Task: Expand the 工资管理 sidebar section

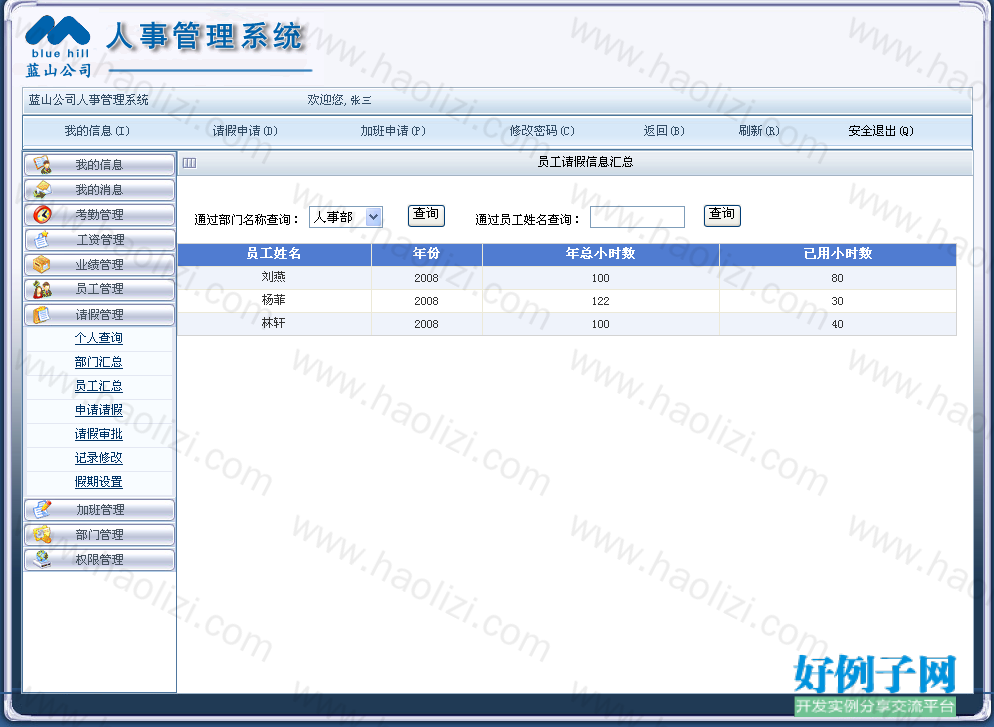Action: click(100, 240)
